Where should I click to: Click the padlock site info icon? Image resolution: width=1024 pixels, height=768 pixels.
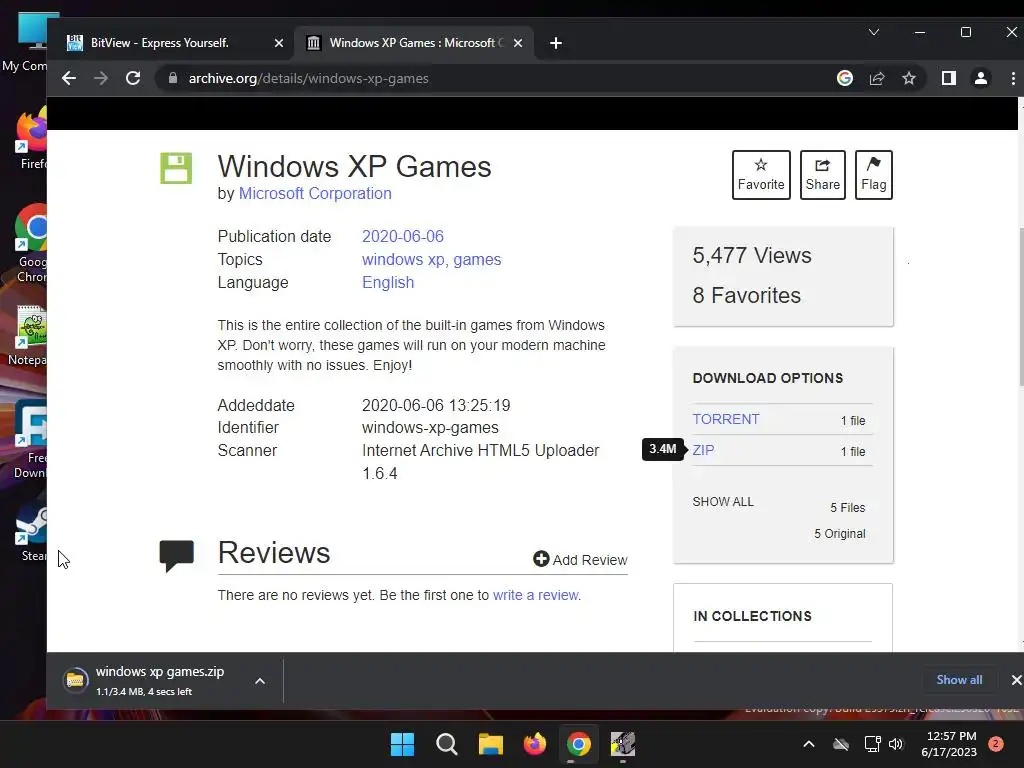click(x=172, y=78)
